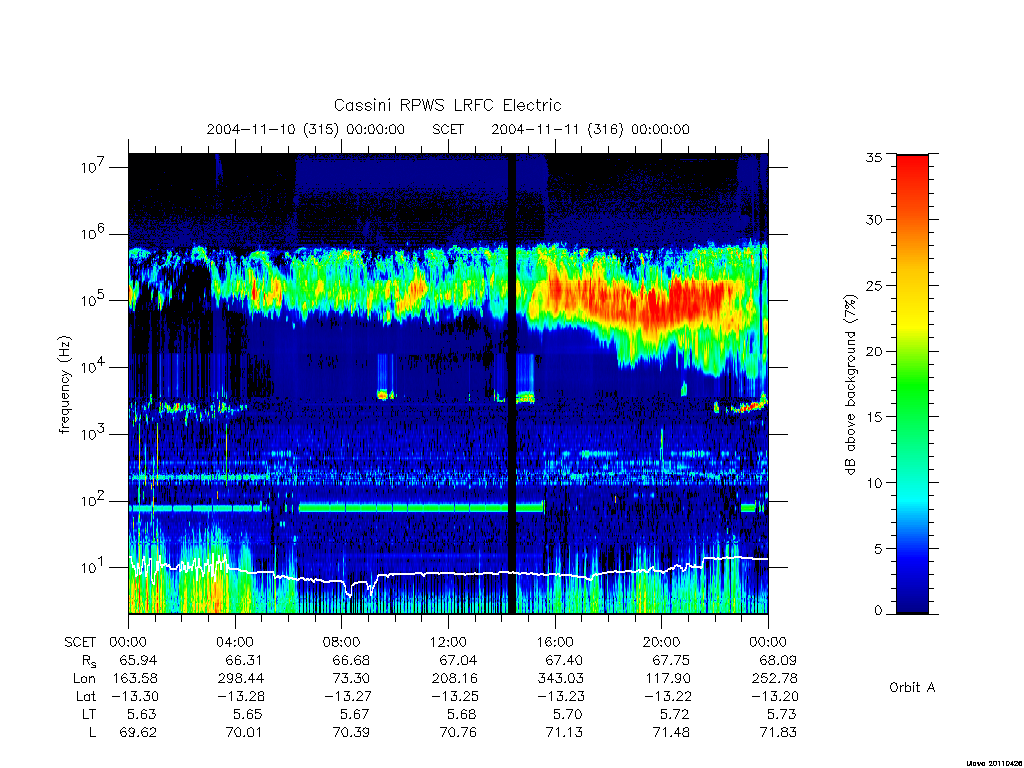The height and width of the screenshot is (768, 1024).
Task: Click the '35' color scale label
Action: [x=874, y=157]
